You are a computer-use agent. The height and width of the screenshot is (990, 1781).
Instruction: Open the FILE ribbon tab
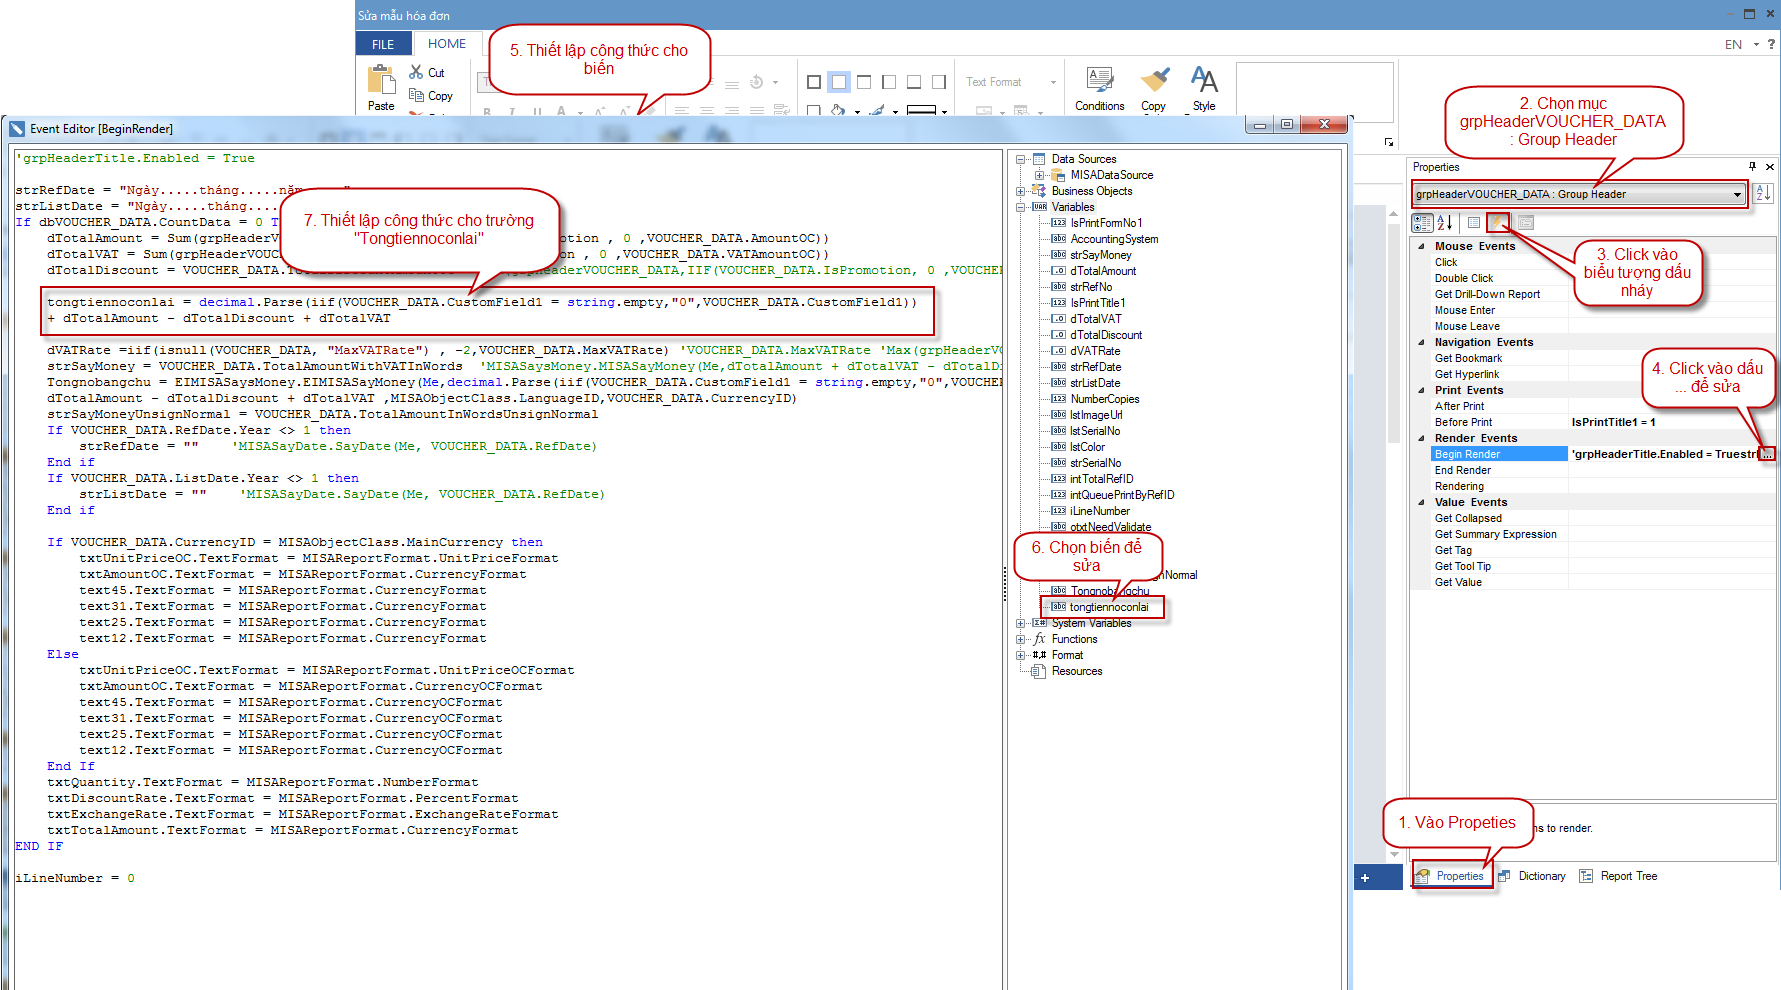point(383,44)
